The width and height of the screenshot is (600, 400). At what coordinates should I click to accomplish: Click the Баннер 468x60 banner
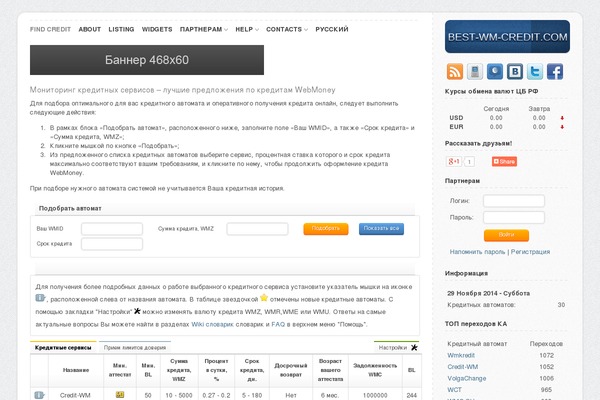(x=147, y=60)
